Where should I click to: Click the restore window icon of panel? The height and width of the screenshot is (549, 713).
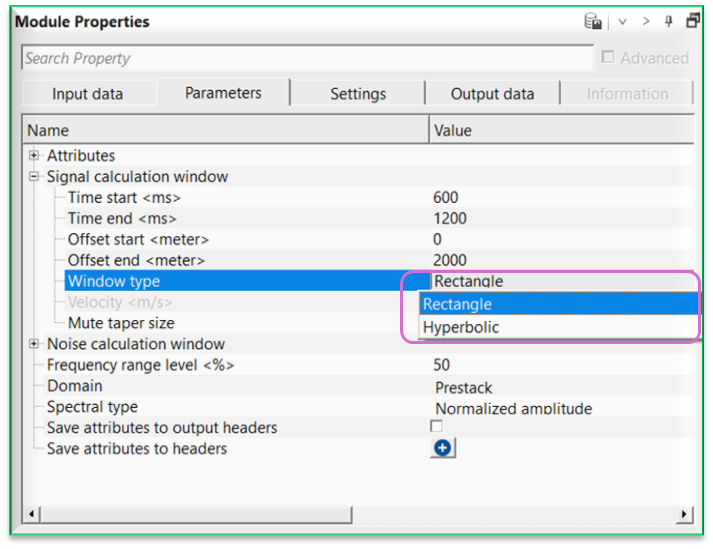click(692, 21)
